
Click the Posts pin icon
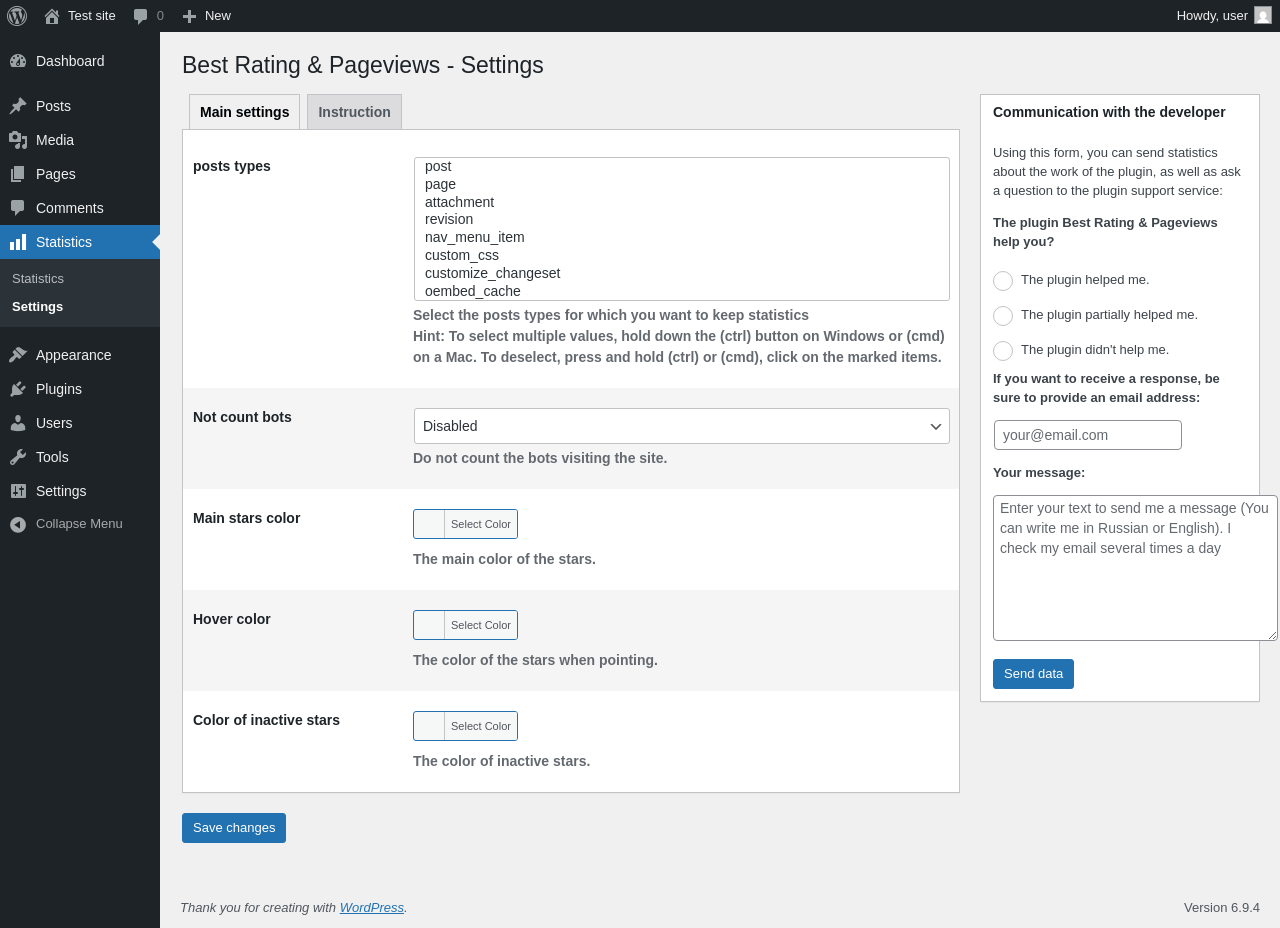pos(18,106)
